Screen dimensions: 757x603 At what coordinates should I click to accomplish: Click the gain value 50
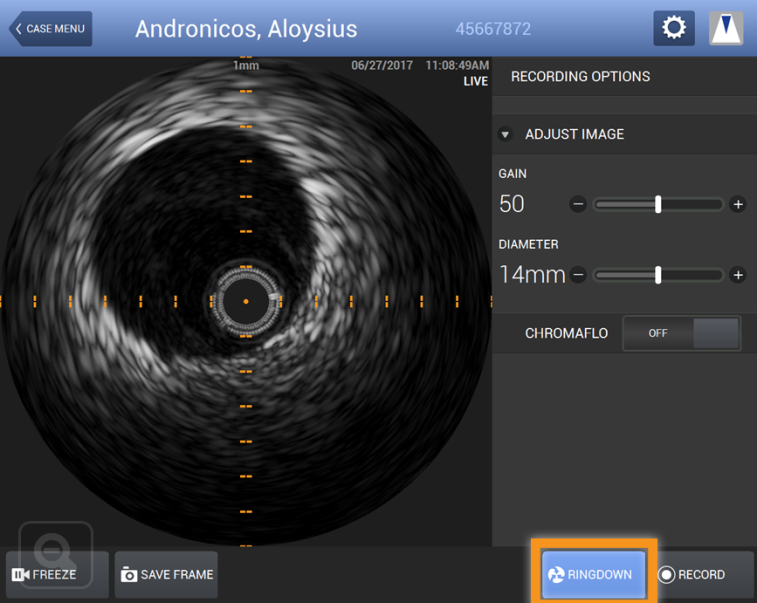click(512, 204)
